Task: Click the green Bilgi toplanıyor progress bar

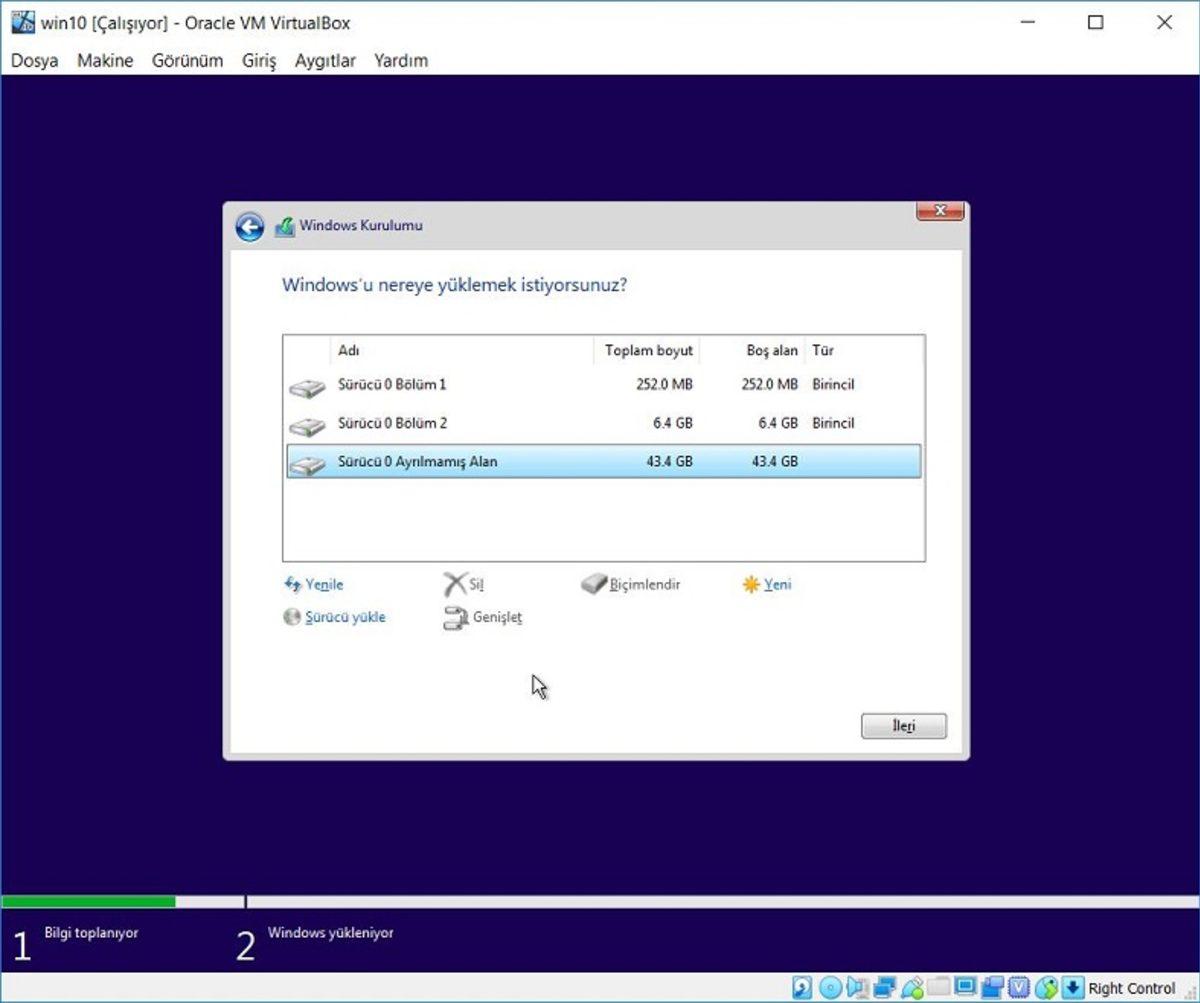Action: [90, 900]
